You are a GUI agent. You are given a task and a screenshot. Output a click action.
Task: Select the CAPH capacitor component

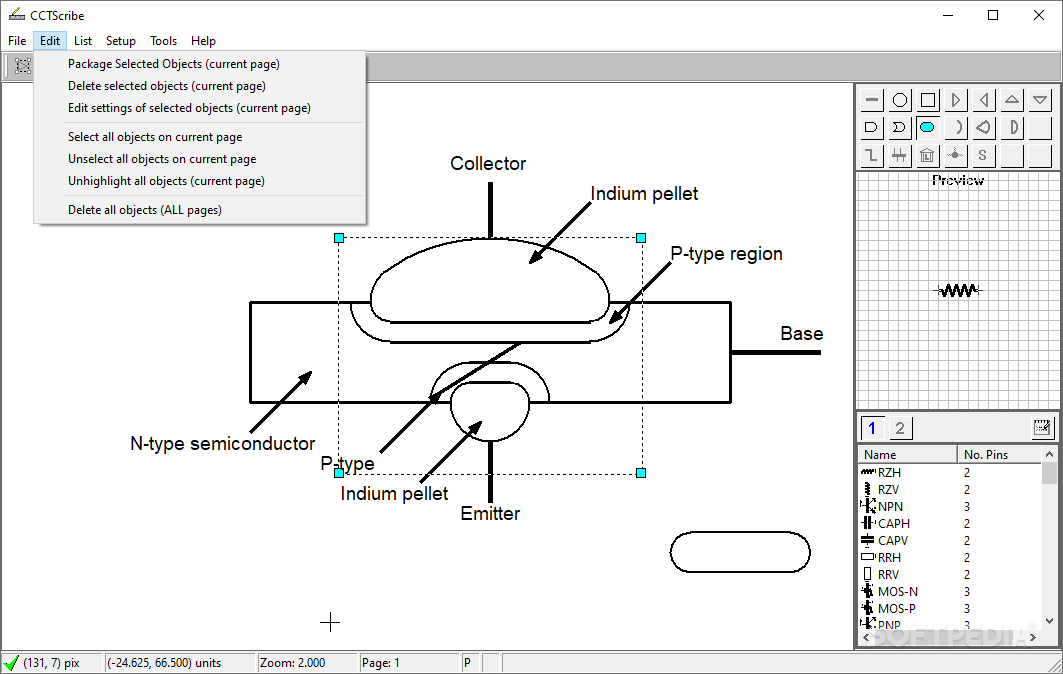(950, 523)
